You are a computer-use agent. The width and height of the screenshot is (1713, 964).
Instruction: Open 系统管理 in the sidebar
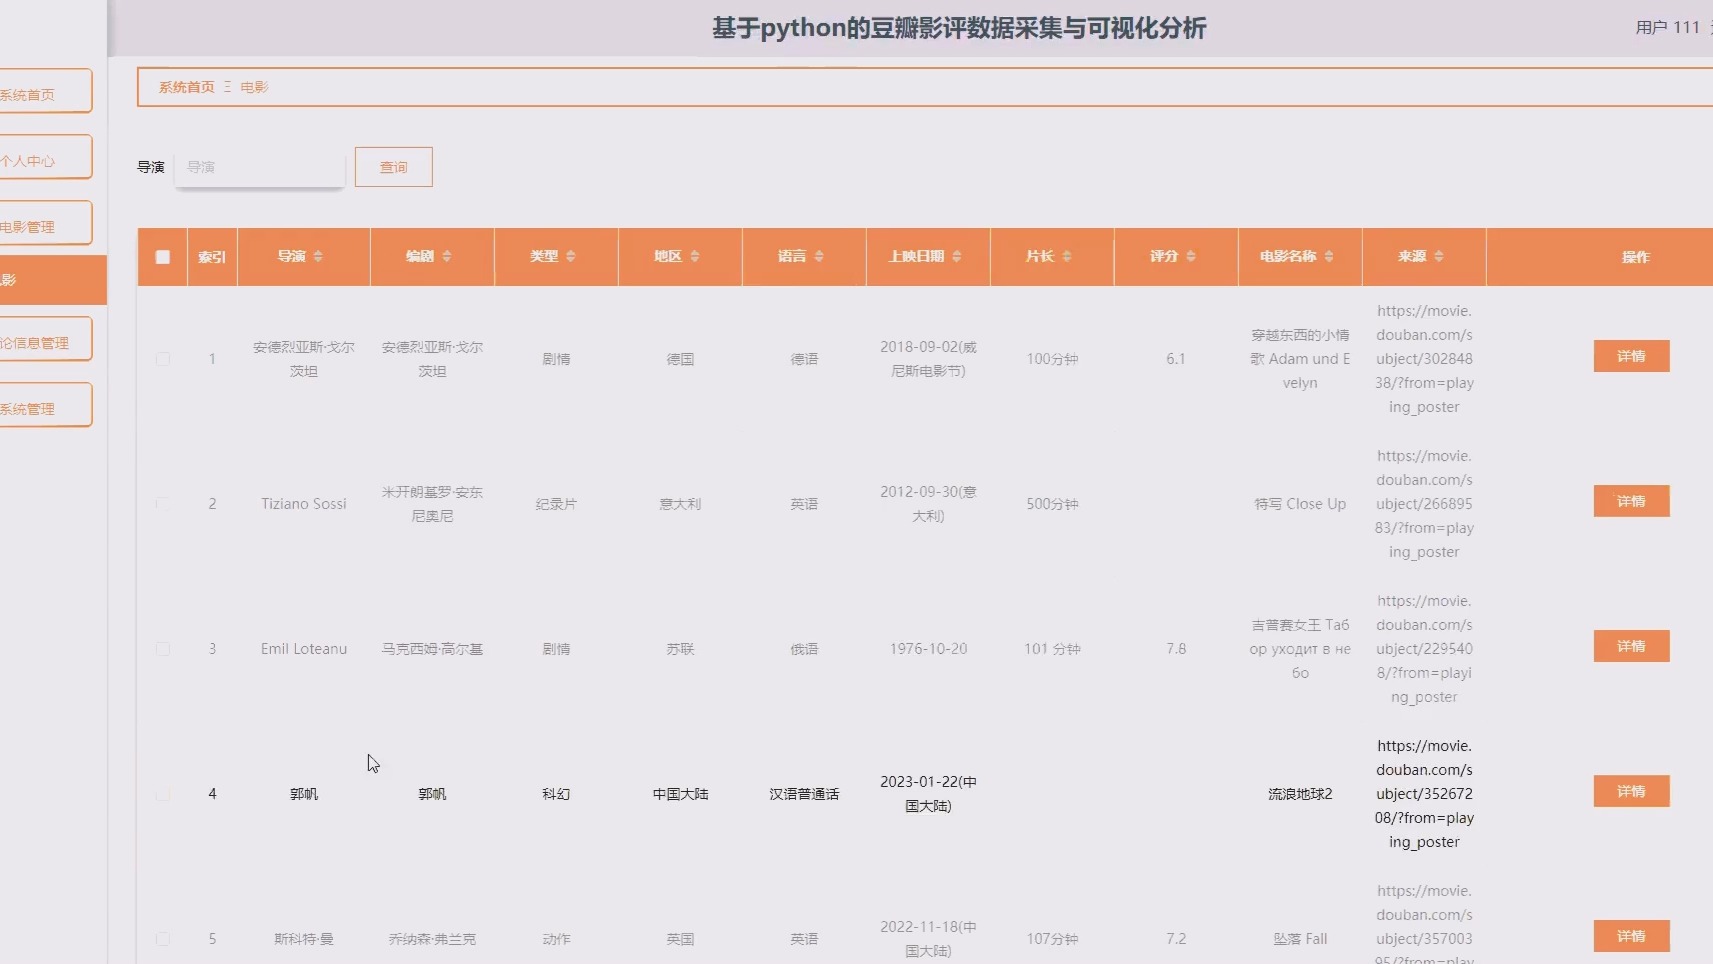(x=45, y=406)
